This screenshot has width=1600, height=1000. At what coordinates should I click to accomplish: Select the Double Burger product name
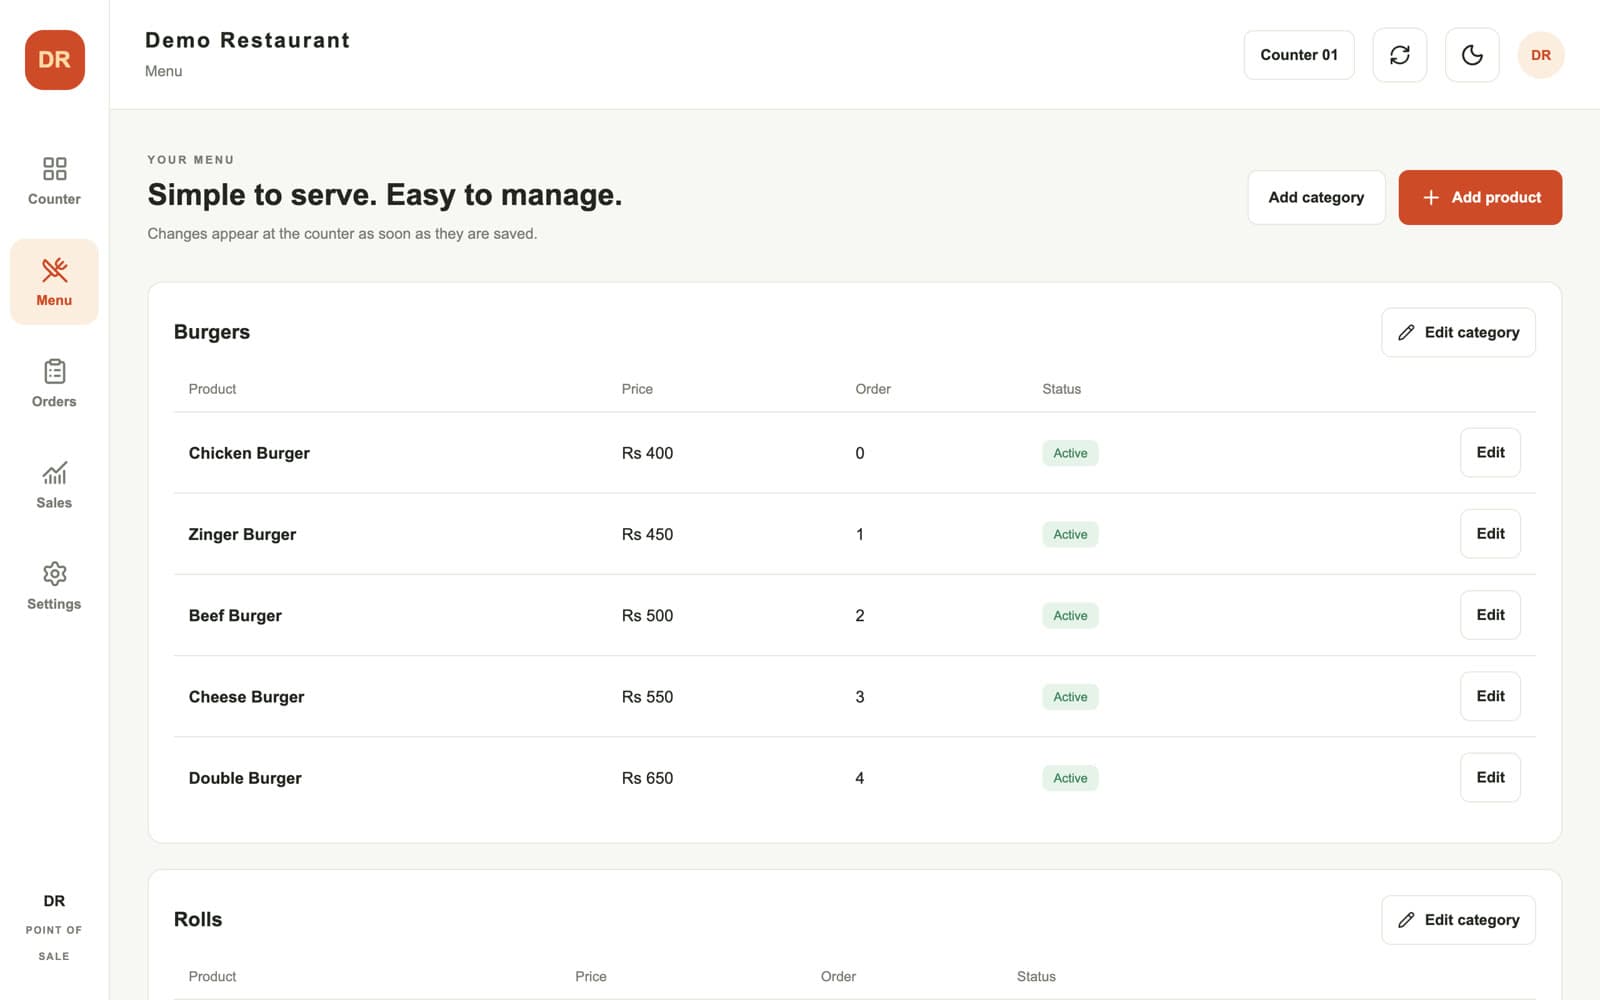click(x=245, y=778)
